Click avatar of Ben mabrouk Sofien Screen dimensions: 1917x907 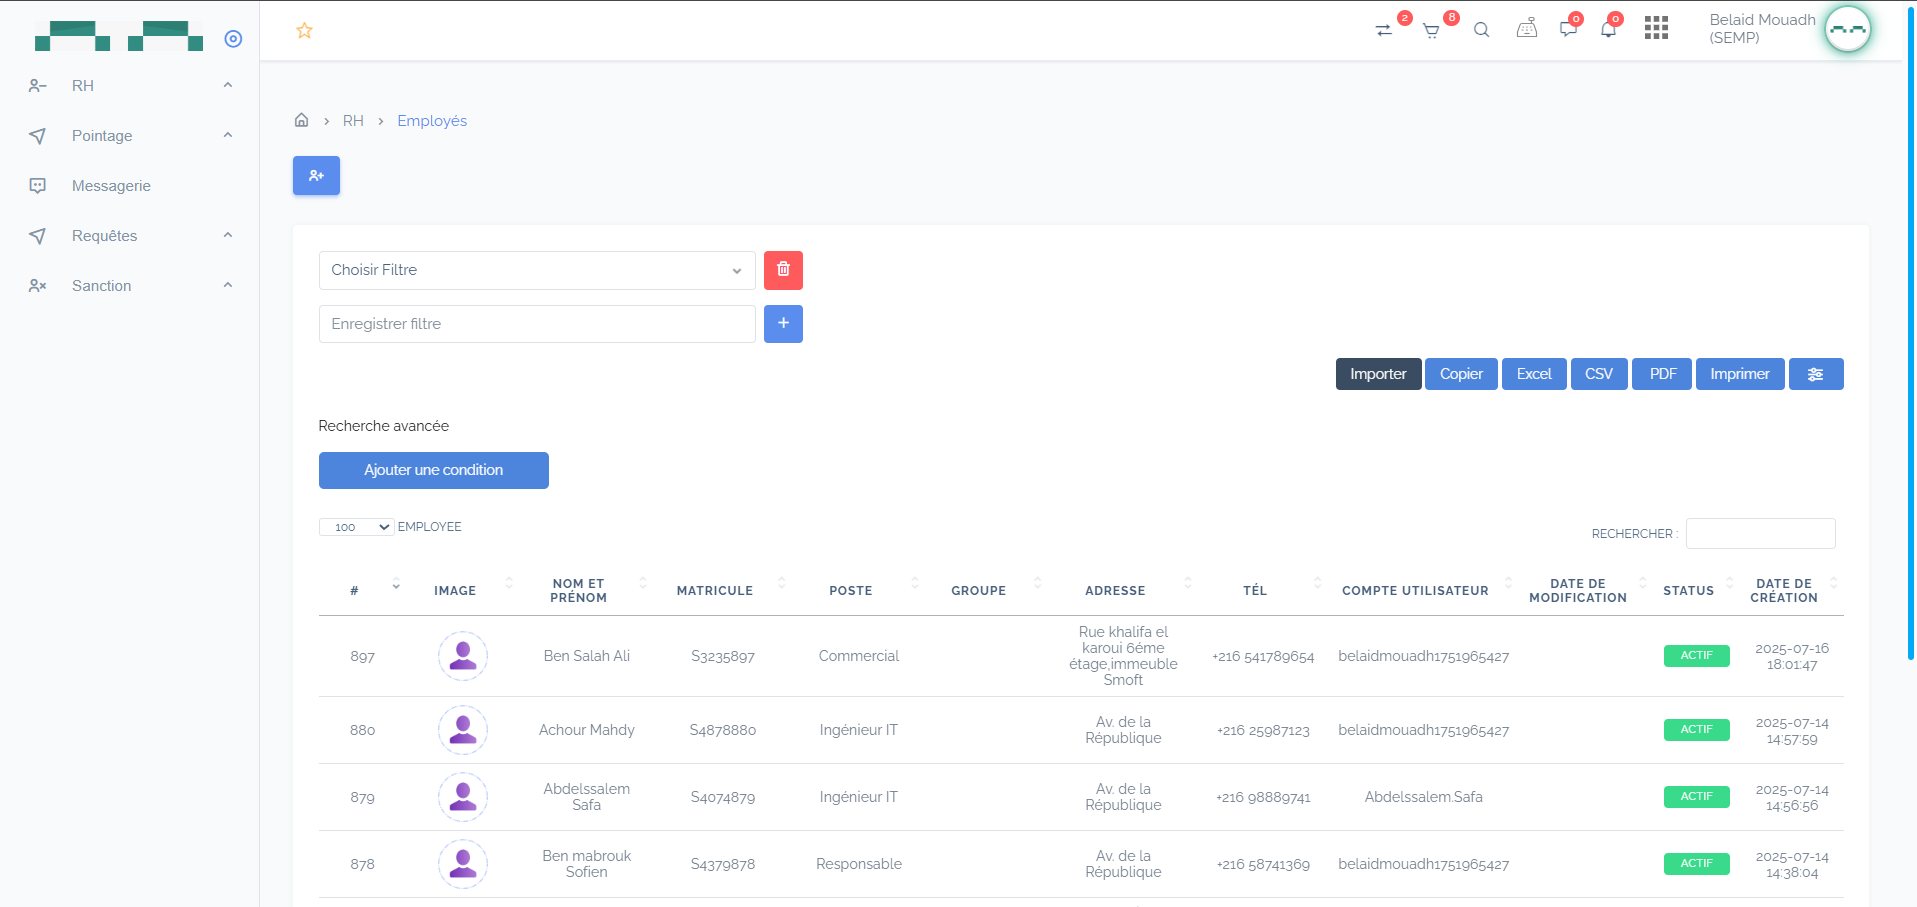[x=463, y=864]
